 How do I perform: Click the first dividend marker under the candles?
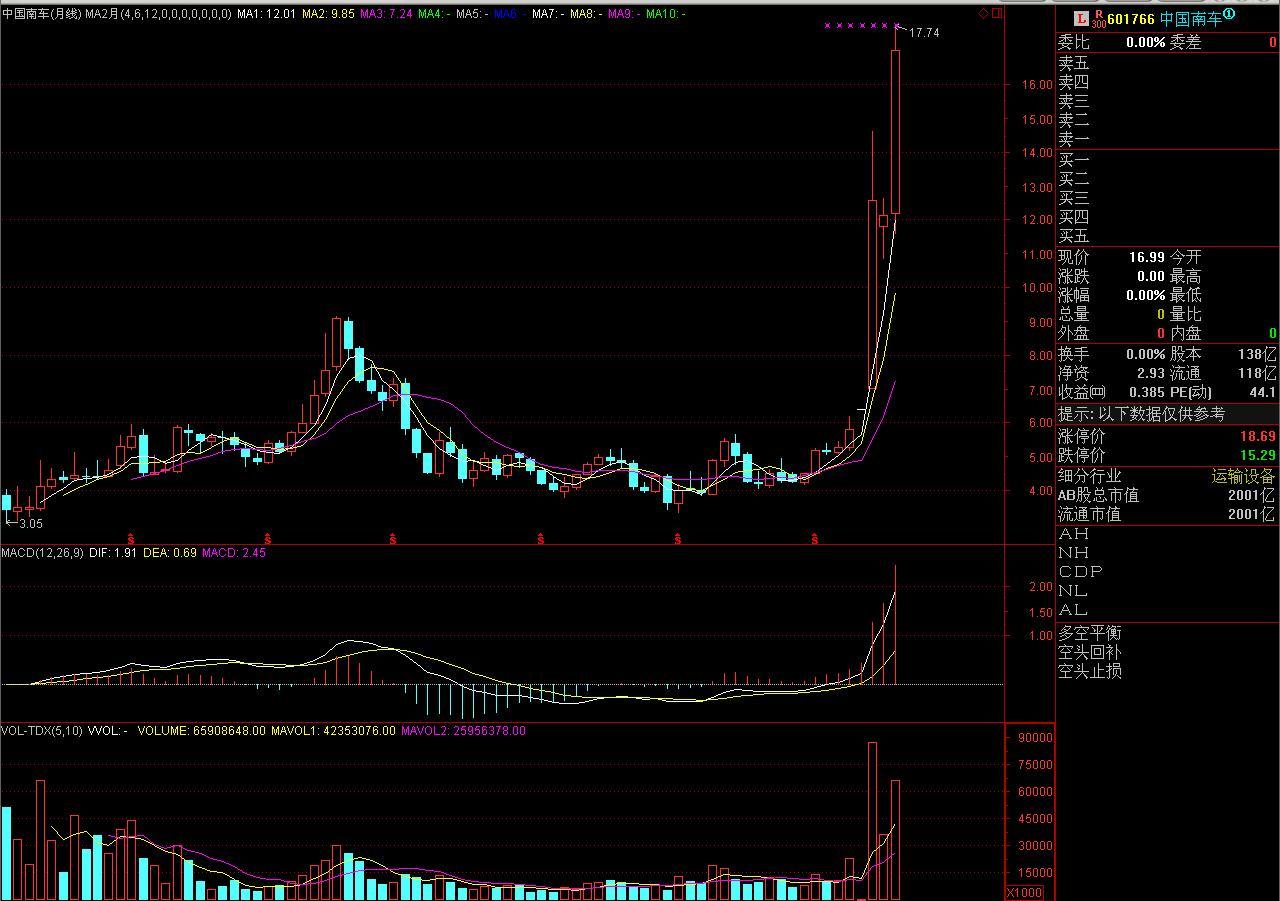pyautogui.click(x=130, y=539)
